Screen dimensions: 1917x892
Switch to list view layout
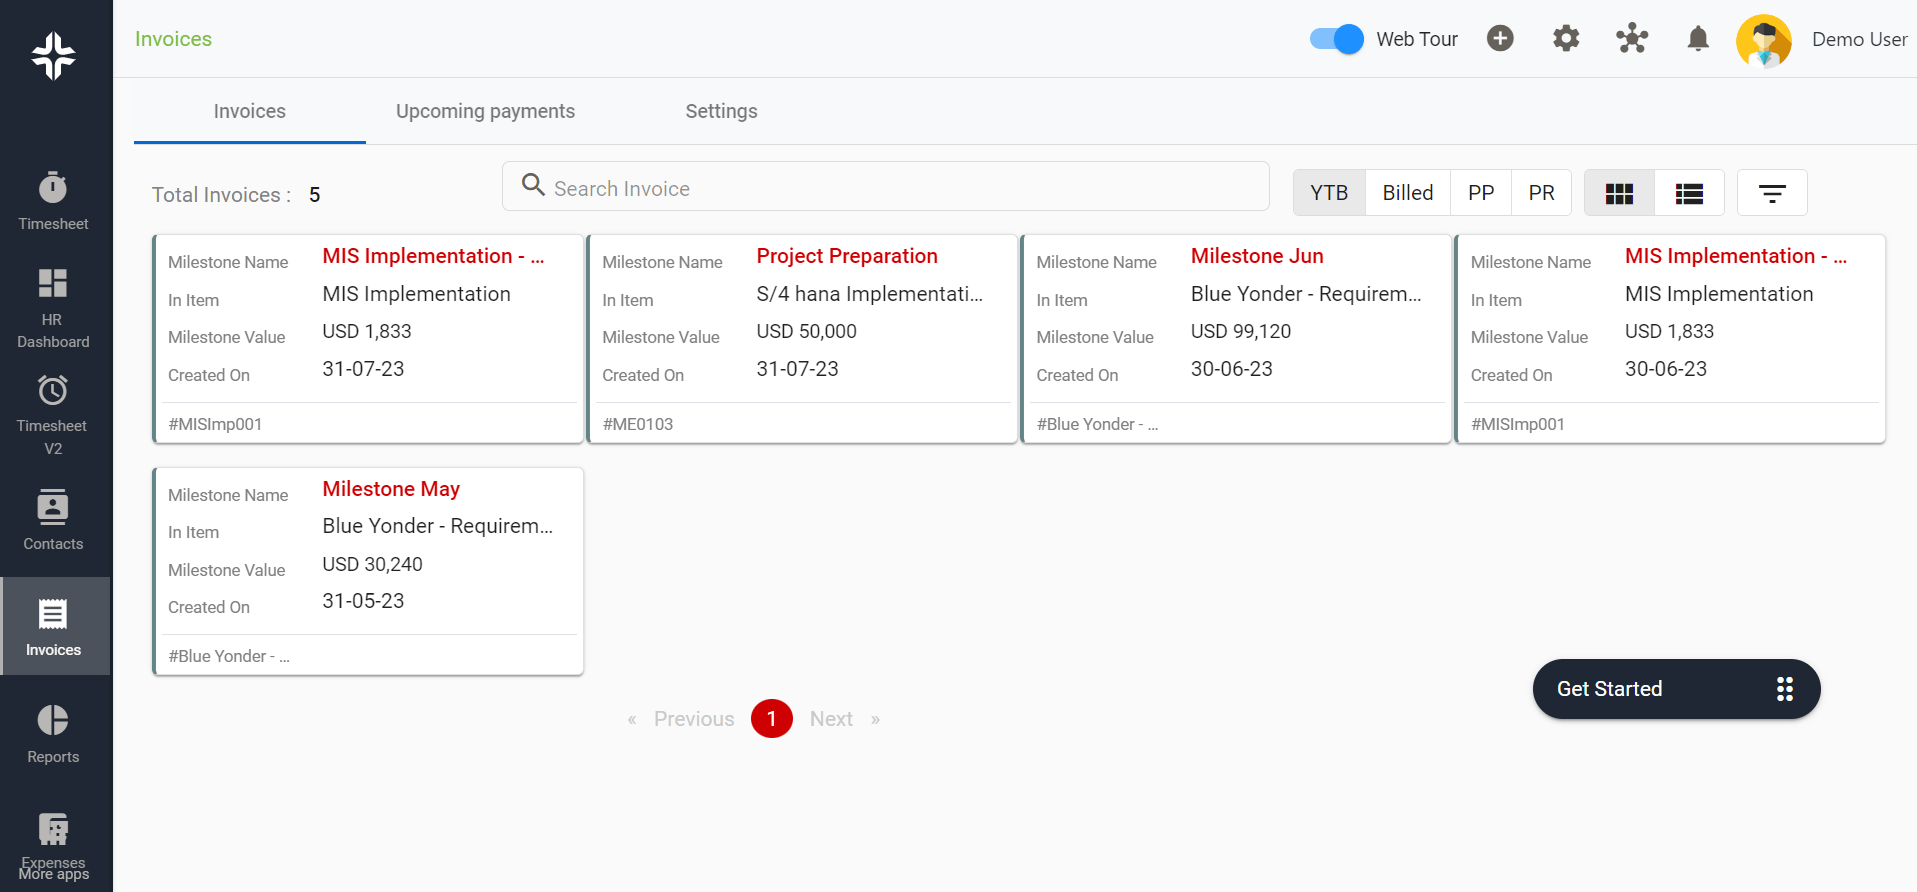tap(1689, 194)
